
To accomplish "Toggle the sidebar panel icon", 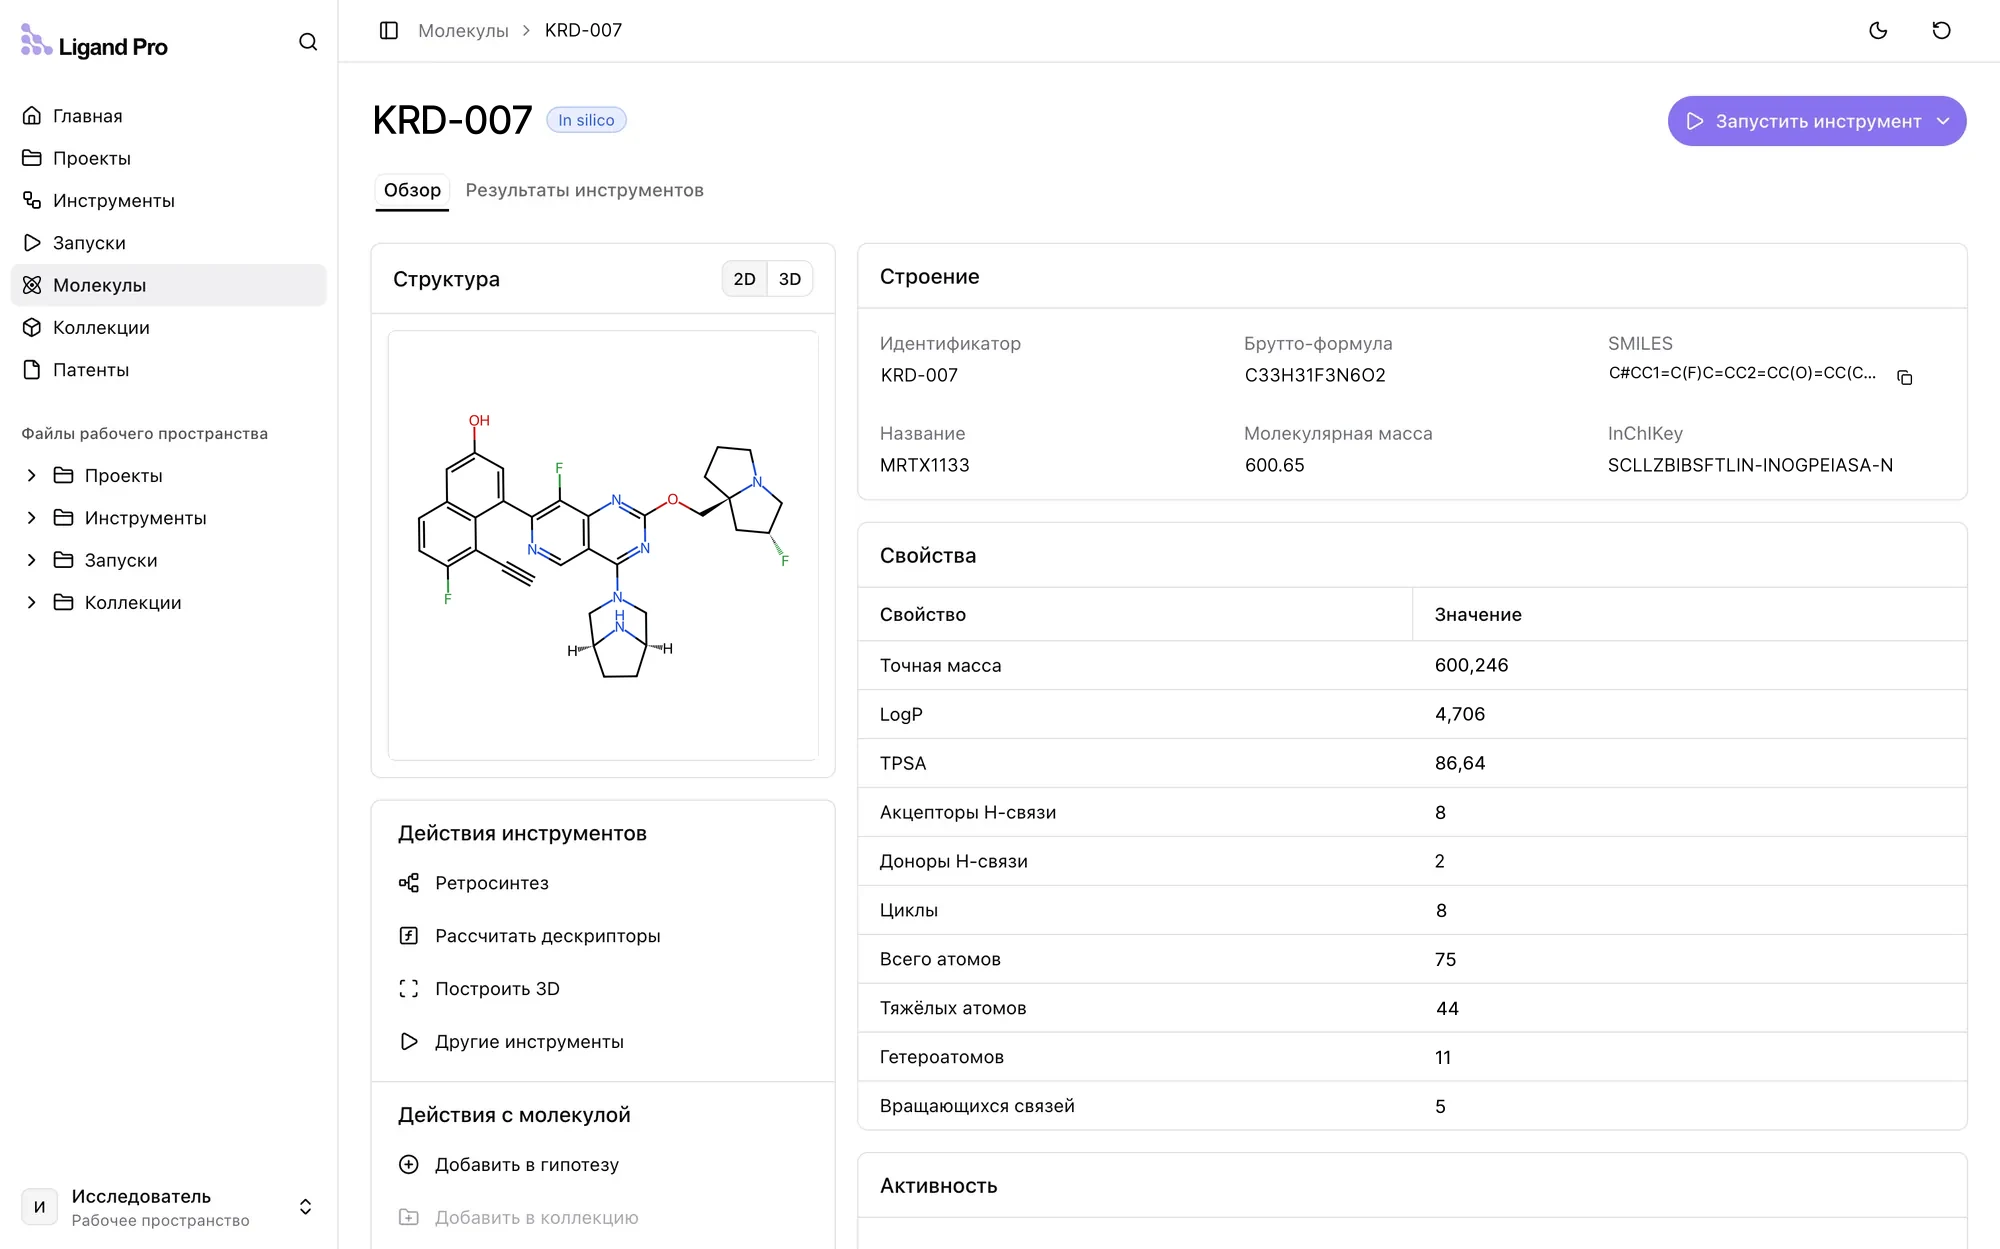I will (x=389, y=31).
